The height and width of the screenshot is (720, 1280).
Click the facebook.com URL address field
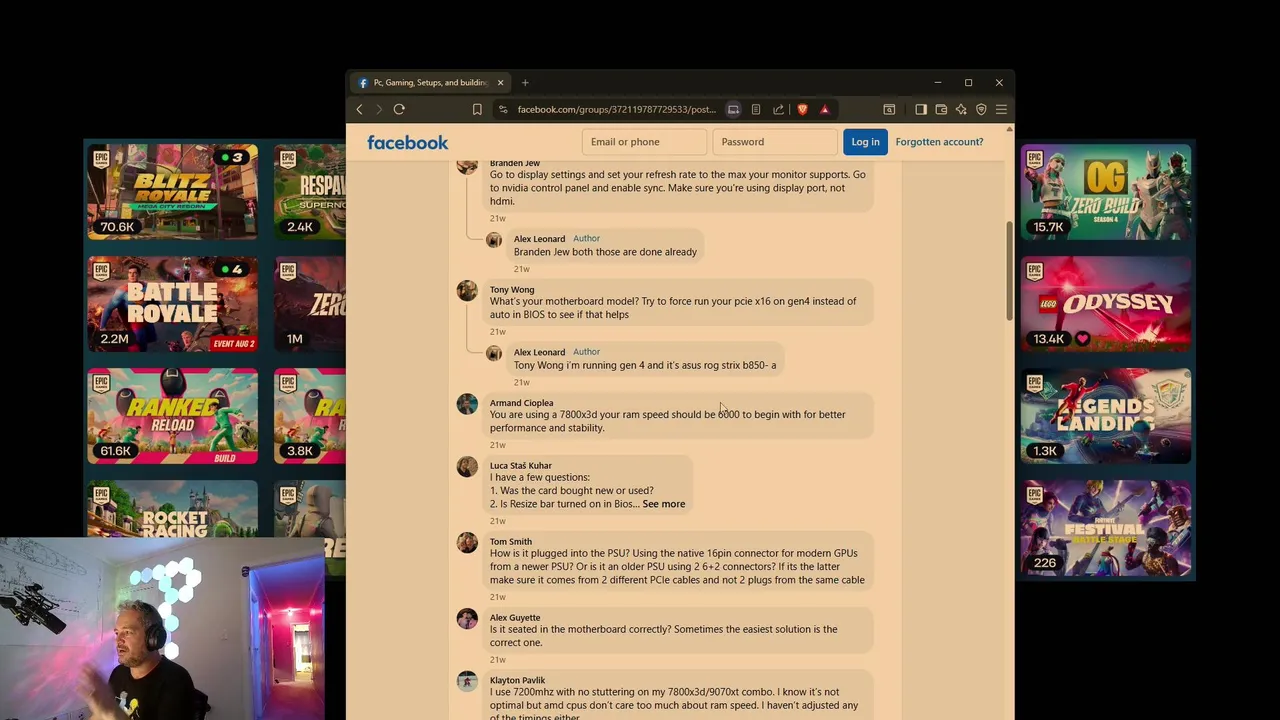click(616, 109)
